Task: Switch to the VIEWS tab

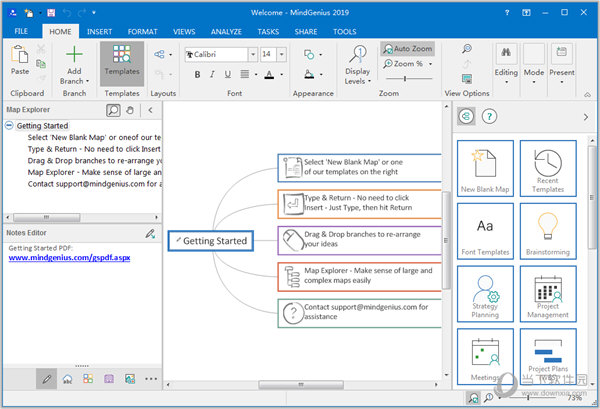Action: [x=184, y=32]
